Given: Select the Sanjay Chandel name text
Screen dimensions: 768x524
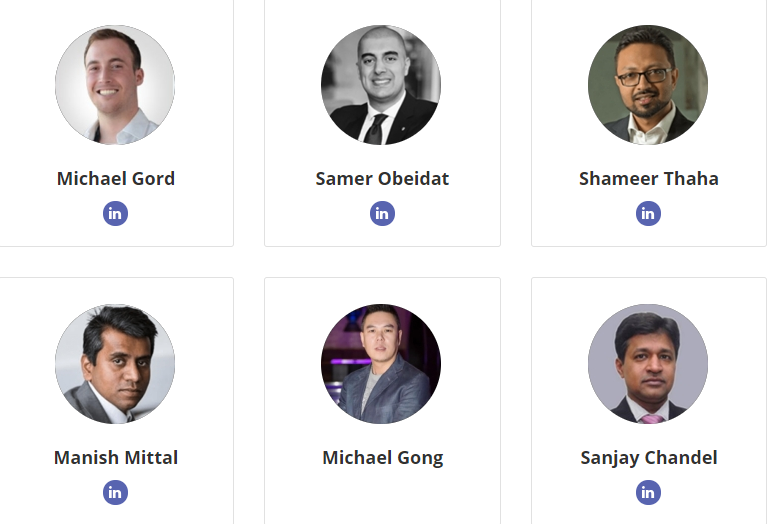Looking at the screenshot, I should point(648,458).
